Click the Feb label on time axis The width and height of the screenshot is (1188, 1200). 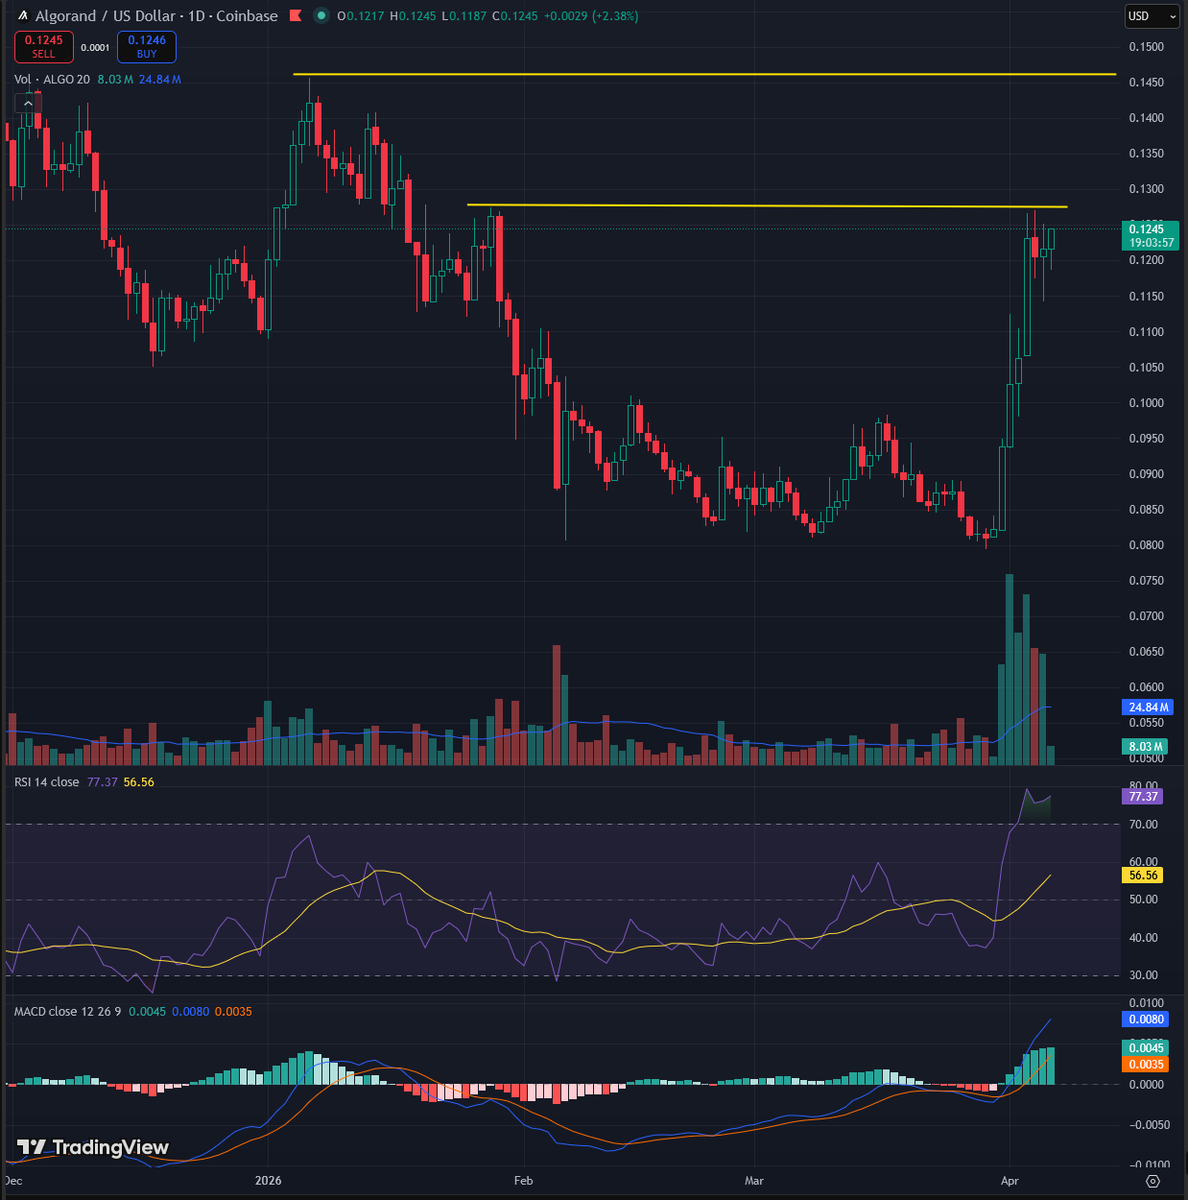(523, 1180)
